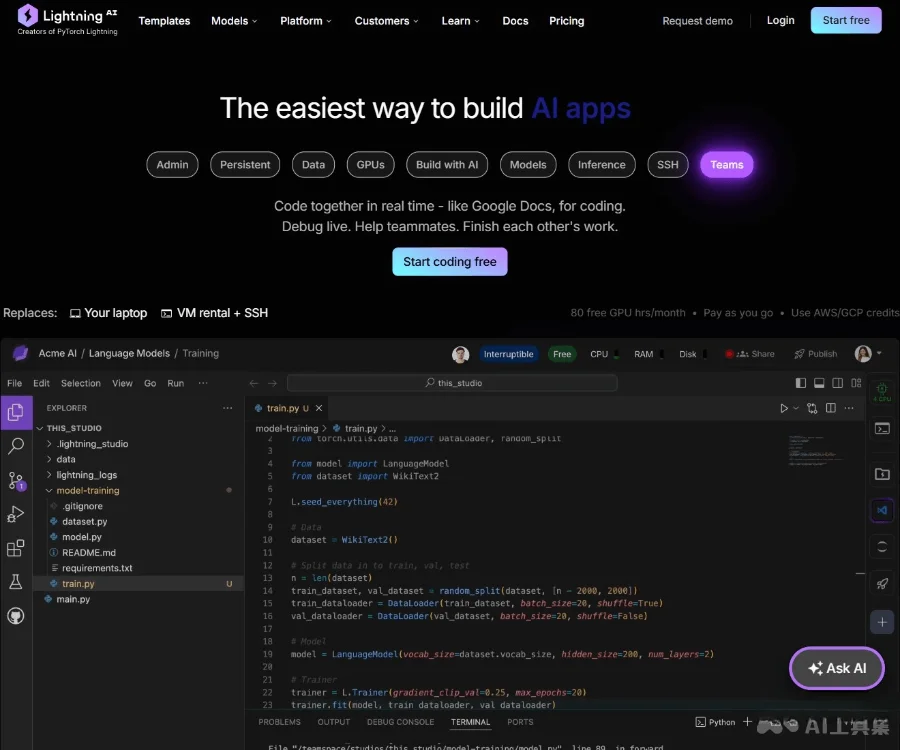This screenshot has width=900, height=750.
Task: Select the Testing beaker icon
Action: pyautogui.click(x=15, y=581)
